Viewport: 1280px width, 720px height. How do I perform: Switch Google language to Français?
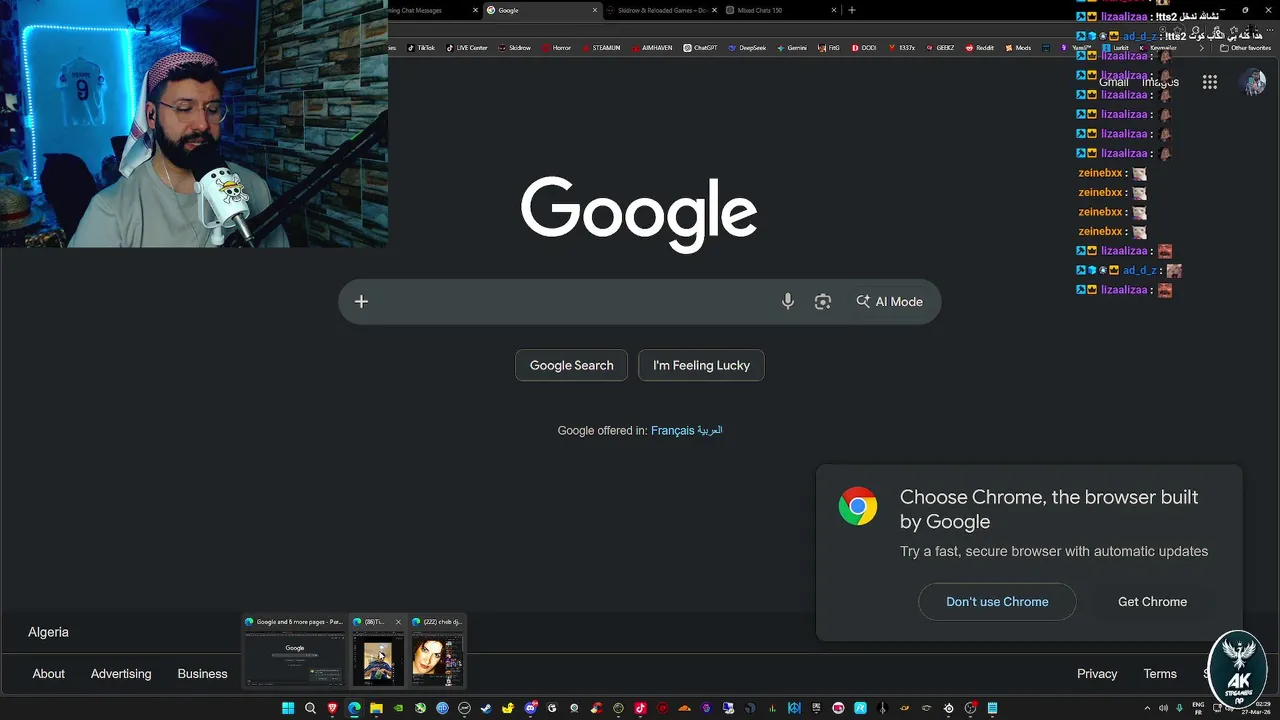[672, 430]
